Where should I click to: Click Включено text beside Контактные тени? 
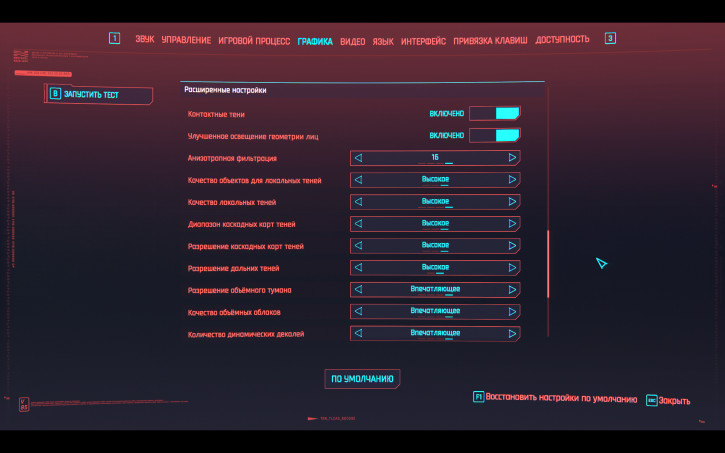click(446, 114)
